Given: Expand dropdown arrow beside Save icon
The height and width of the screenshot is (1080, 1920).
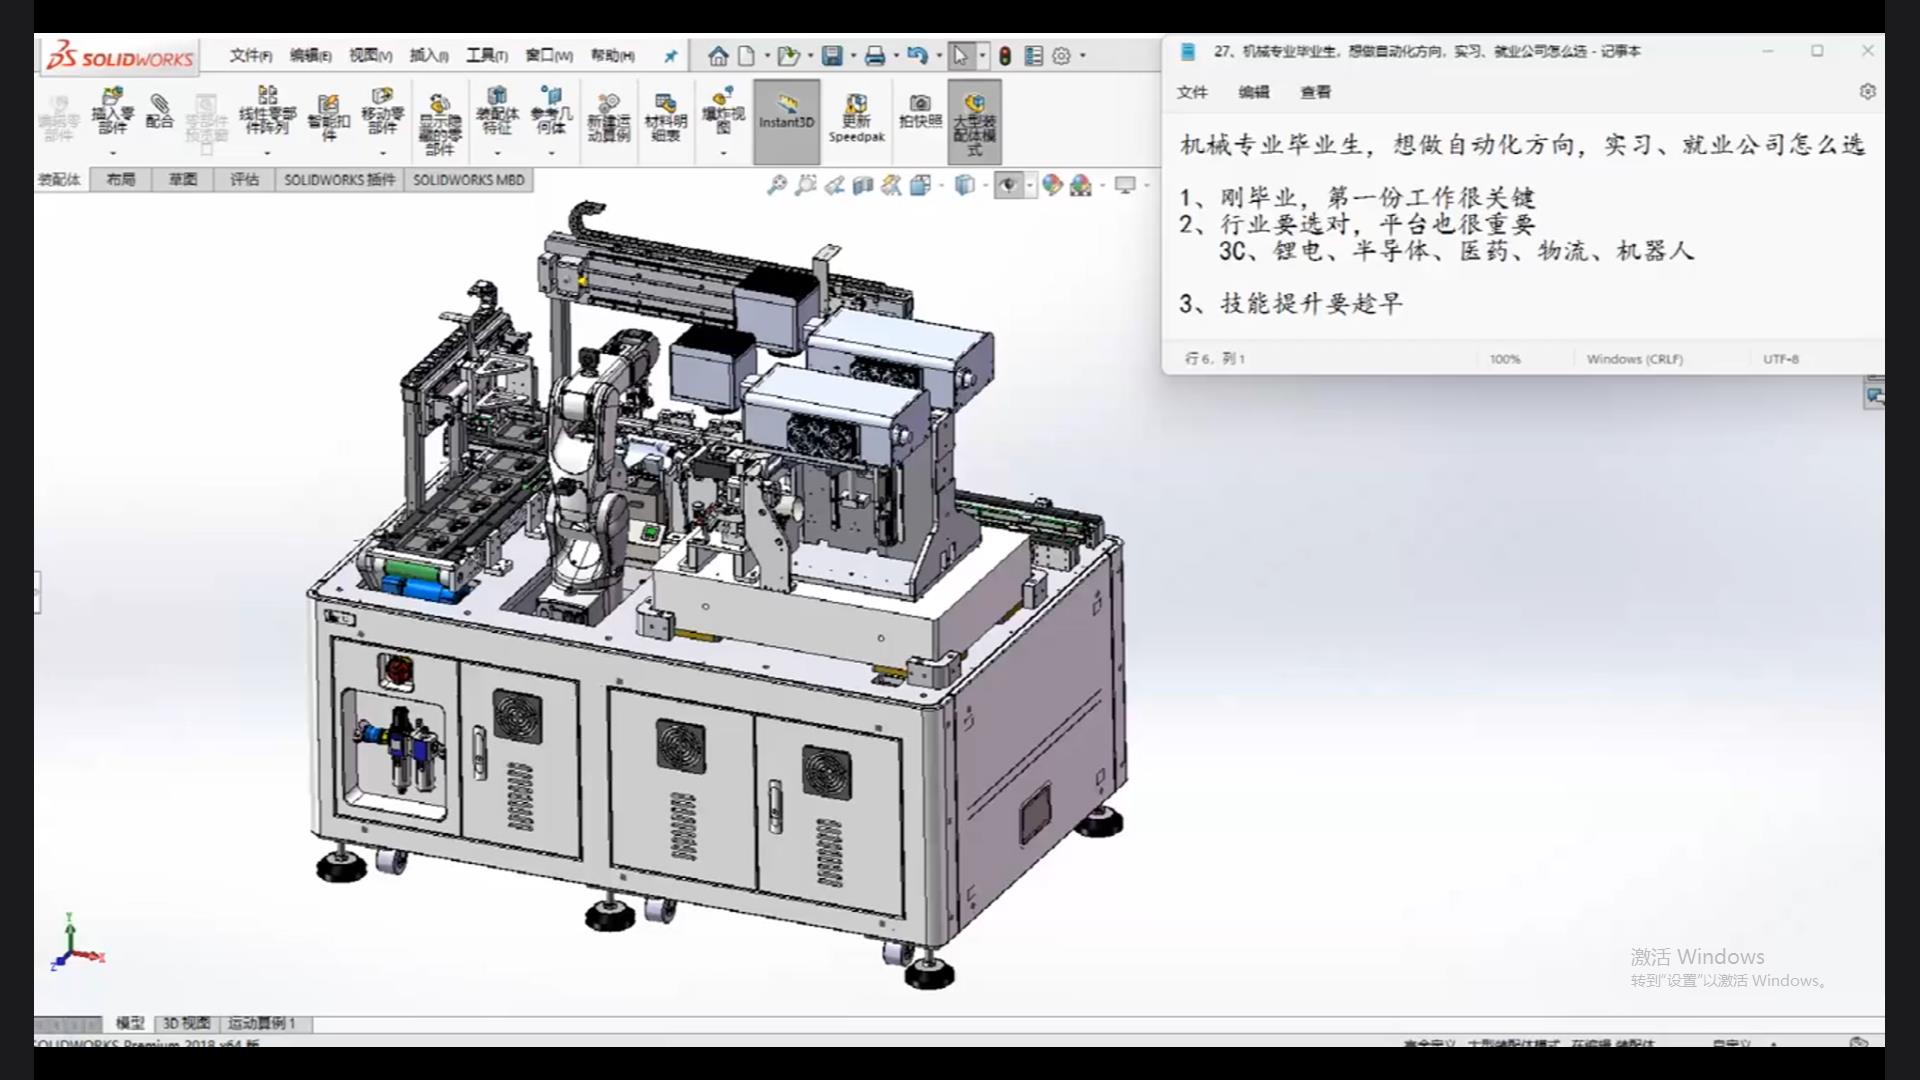Looking at the screenshot, I should tap(853, 56).
